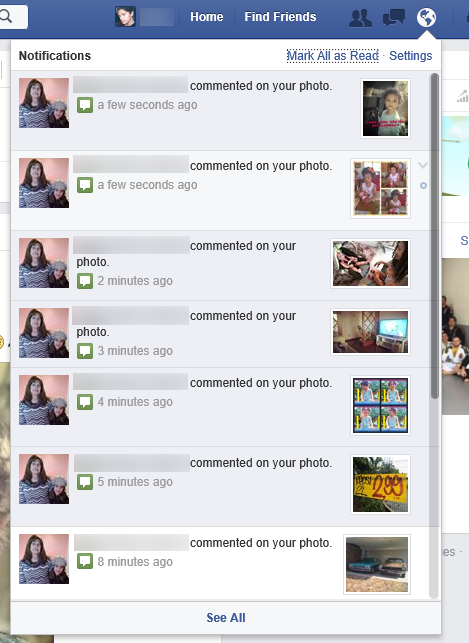This screenshot has height=643, width=469.
Task: Open the profile picture in the top bar
Action: click(125, 17)
